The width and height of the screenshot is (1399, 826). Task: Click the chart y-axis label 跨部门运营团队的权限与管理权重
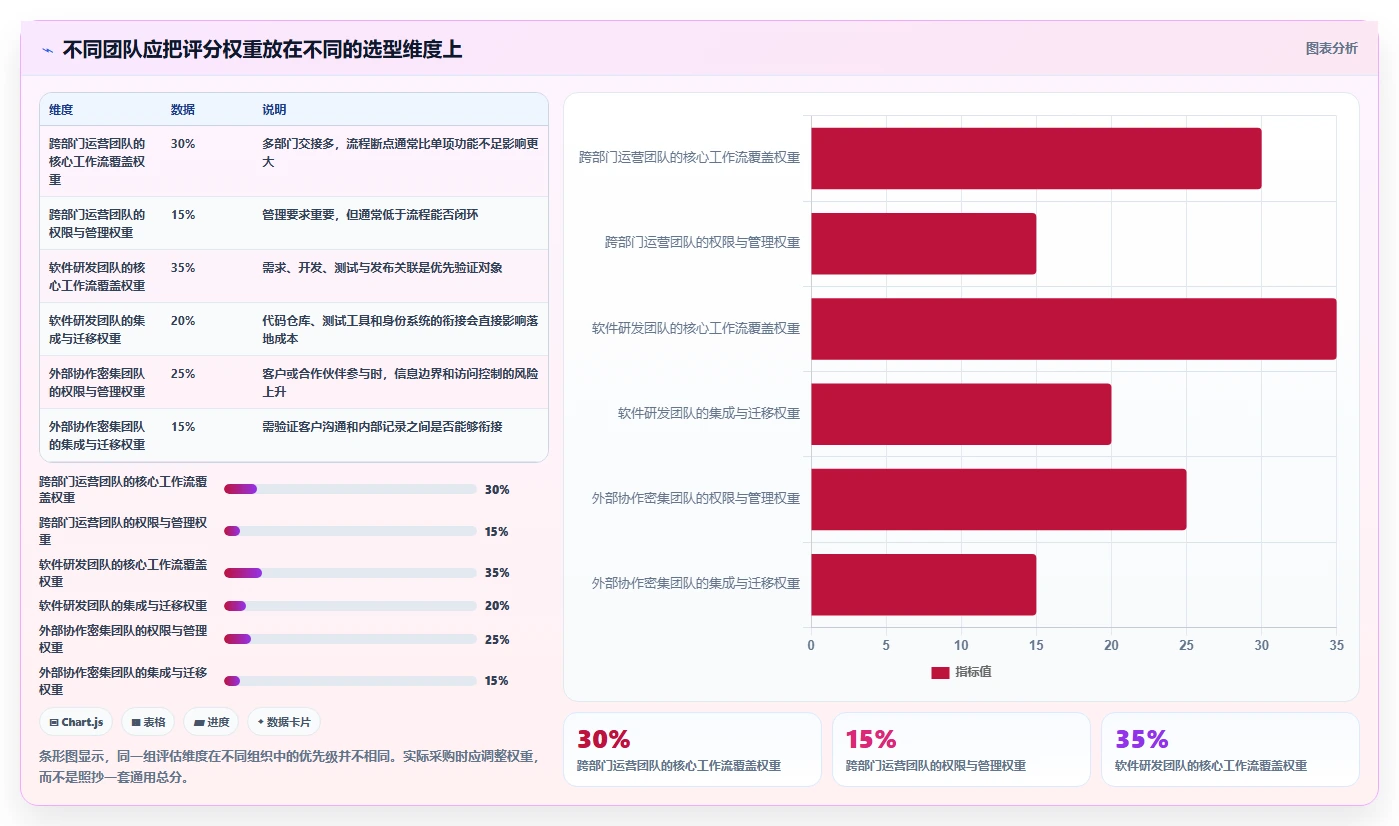click(x=702, y=242)
